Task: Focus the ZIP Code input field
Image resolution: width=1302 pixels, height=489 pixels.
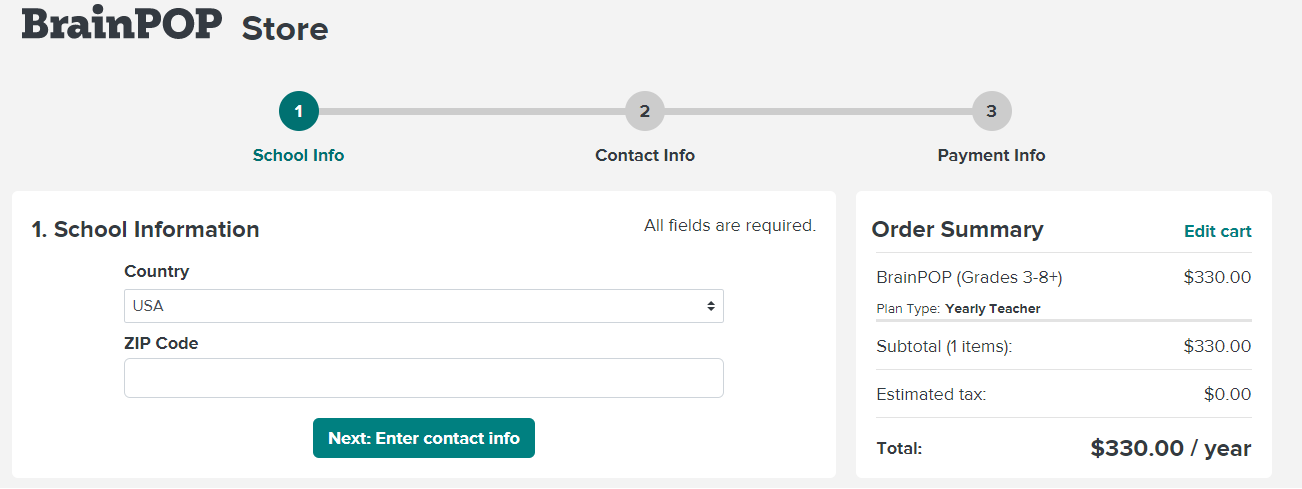Action: 424,378
